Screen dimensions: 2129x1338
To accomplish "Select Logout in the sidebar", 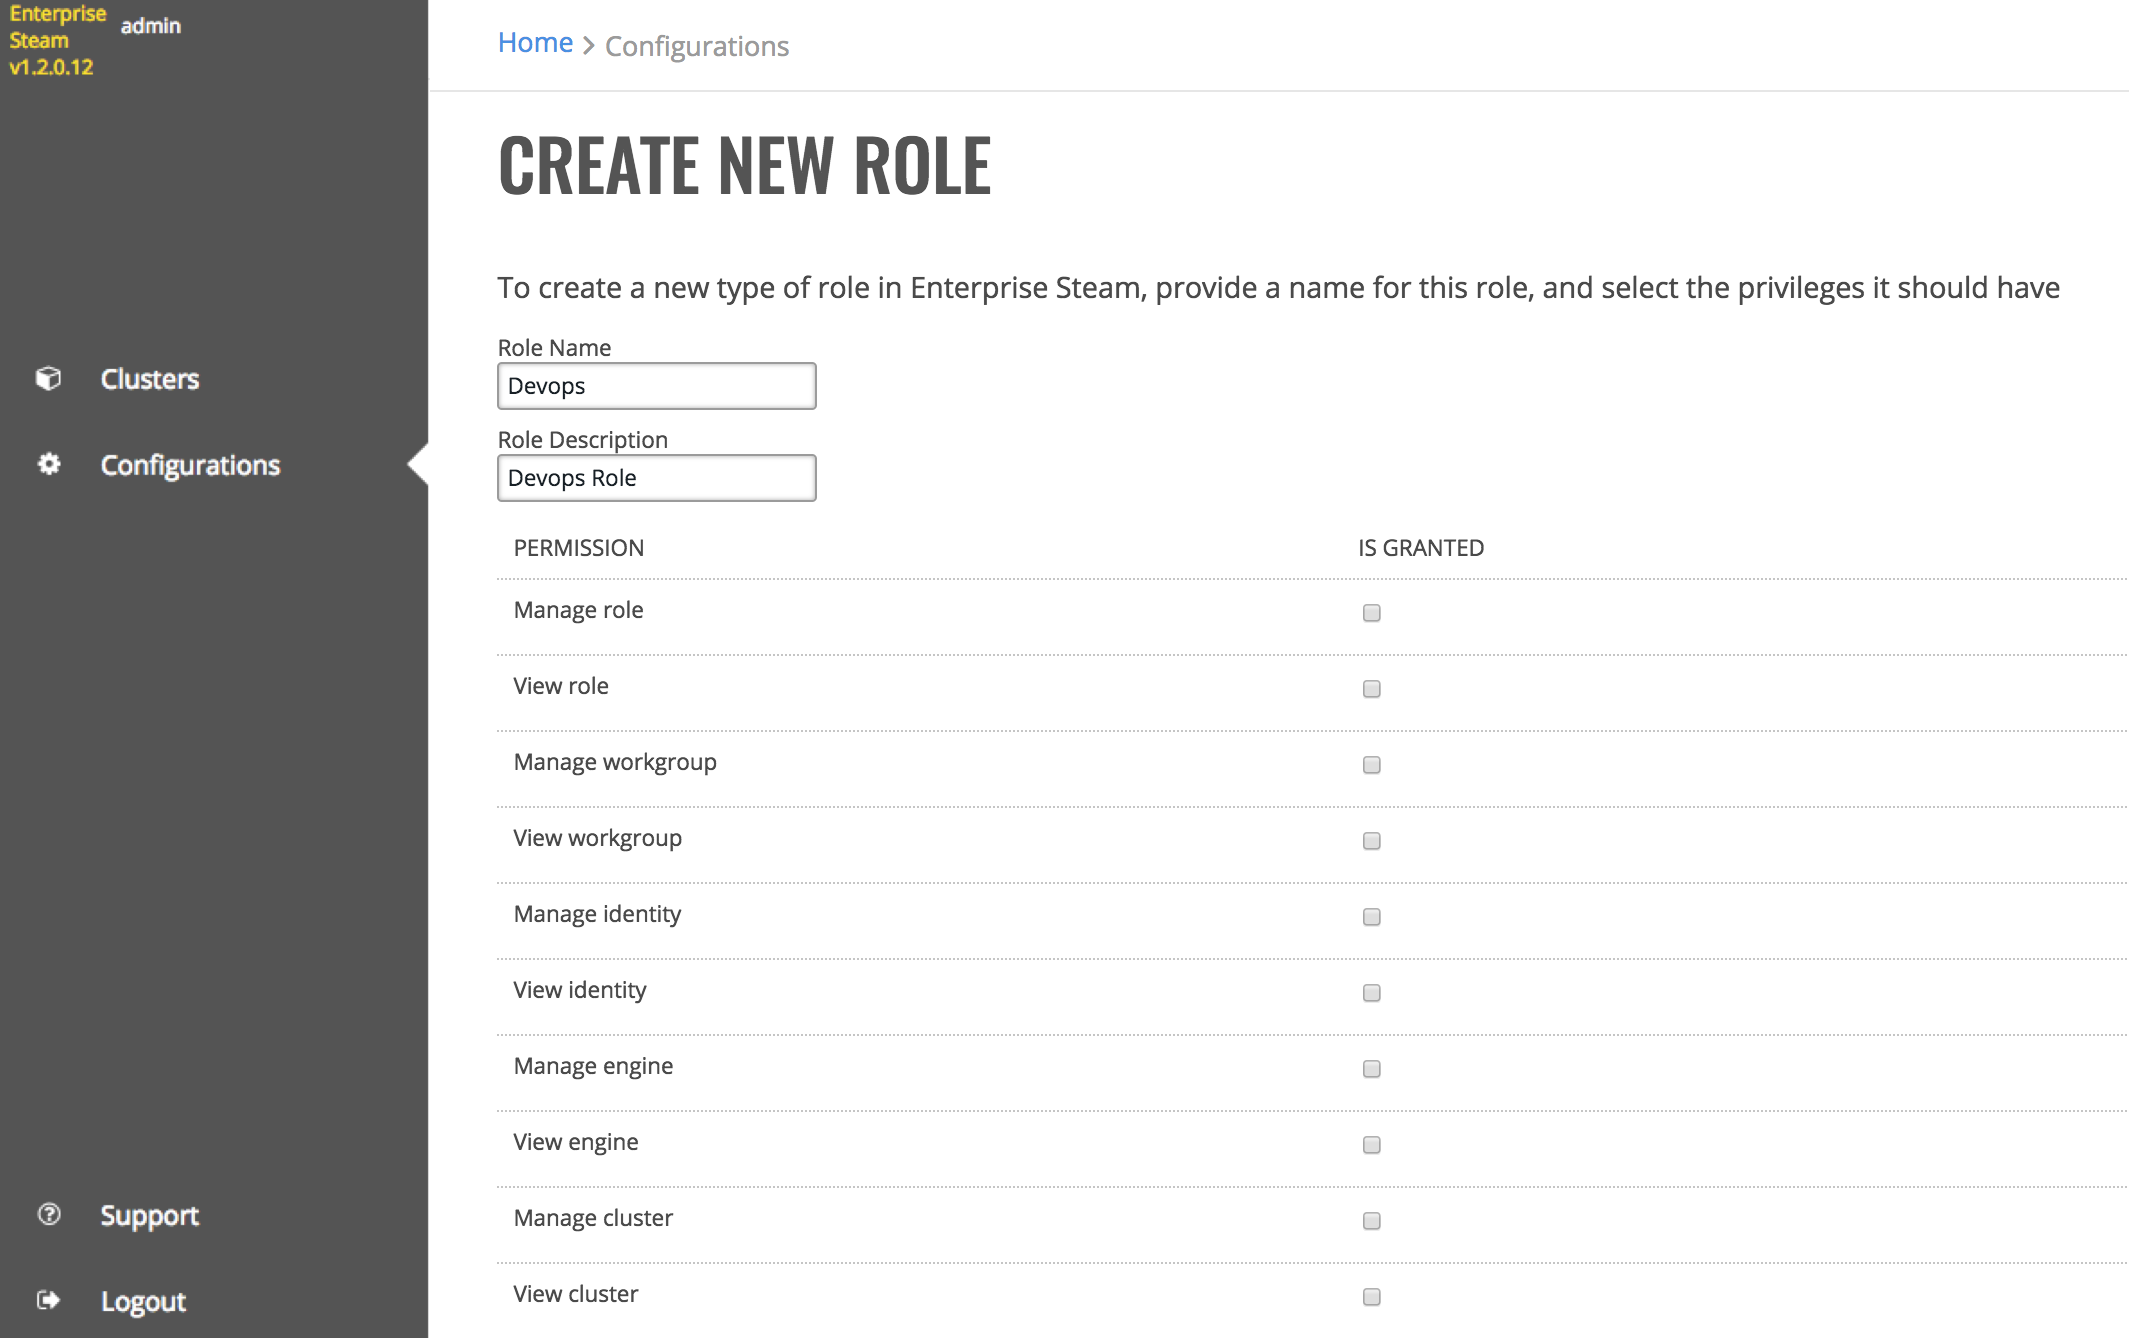I will click(143, 1301).
